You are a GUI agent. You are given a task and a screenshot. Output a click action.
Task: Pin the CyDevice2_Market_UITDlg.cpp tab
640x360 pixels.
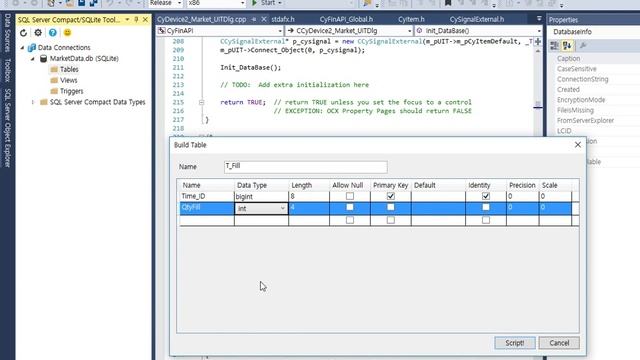point(254,19)
